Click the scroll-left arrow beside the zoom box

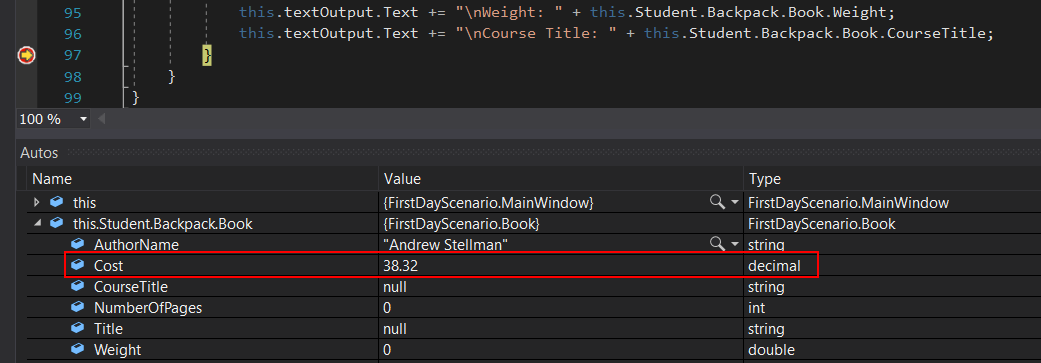[102, 119]
